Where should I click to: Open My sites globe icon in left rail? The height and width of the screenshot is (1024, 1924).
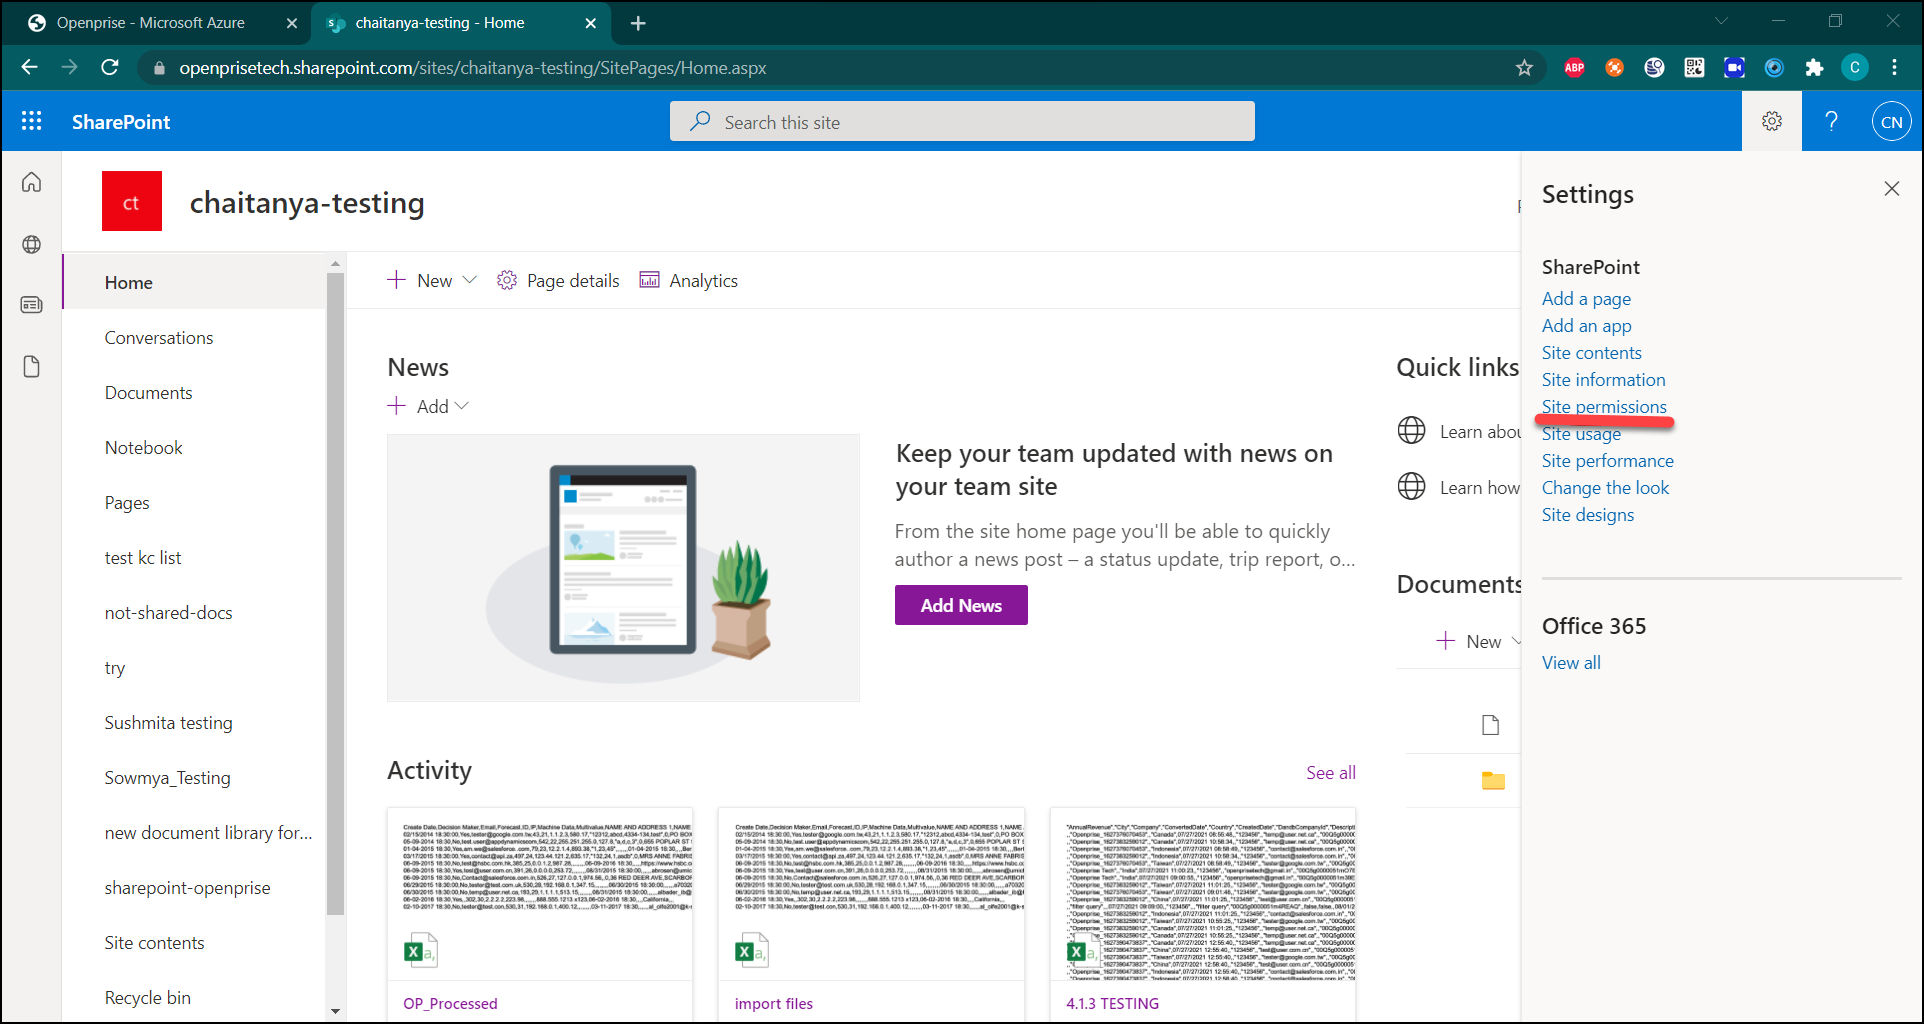[32, 244]
